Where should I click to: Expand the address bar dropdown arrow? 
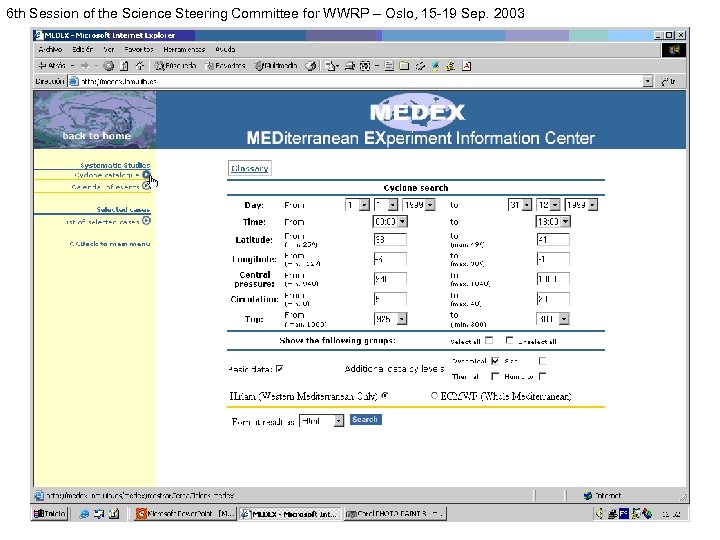point(647,81)
